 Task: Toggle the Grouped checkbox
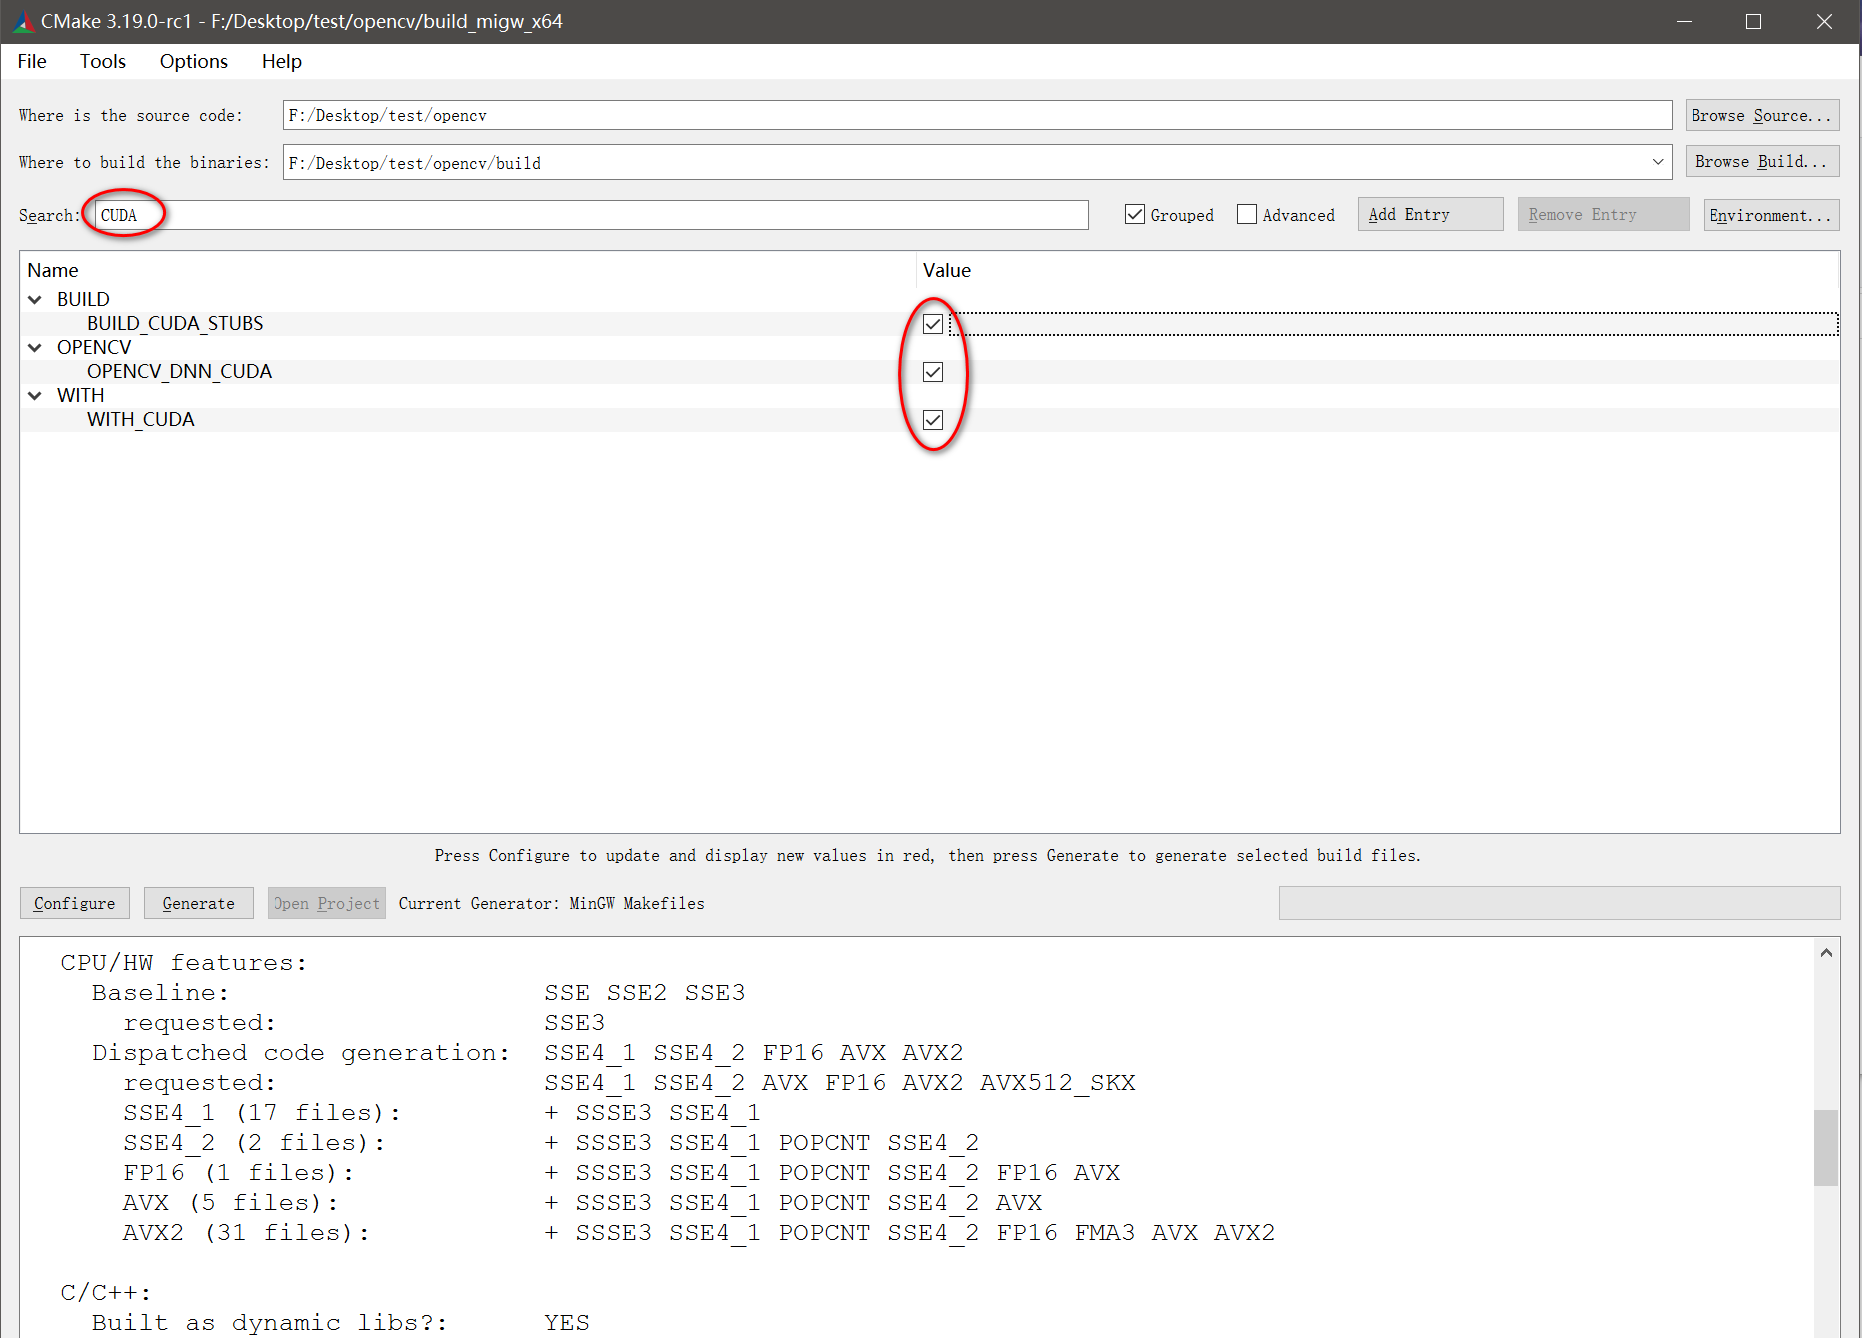tap(1135, 215)
